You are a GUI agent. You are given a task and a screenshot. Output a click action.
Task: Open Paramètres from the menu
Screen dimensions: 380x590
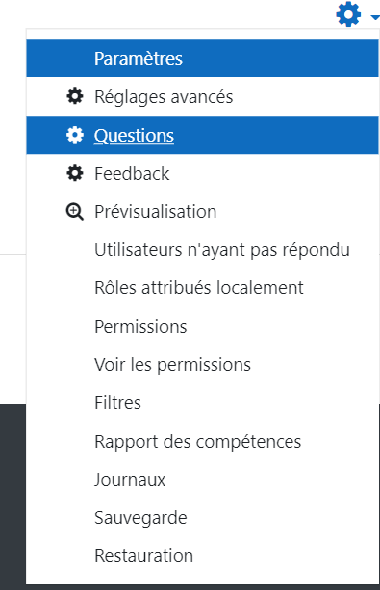click(x=202, y=58)
